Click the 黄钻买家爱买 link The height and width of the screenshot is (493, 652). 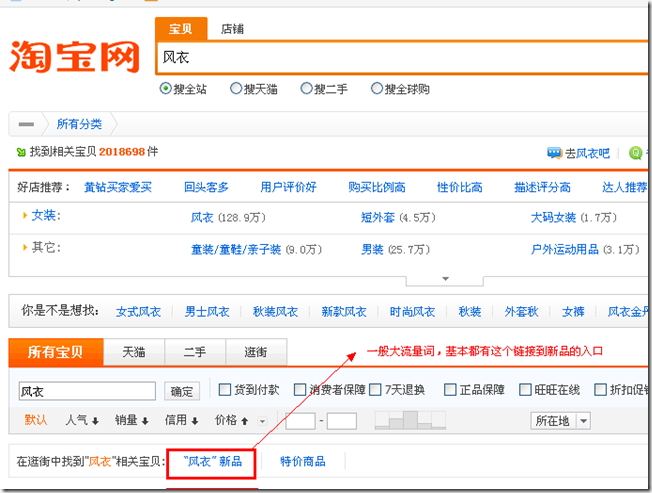coord(118,187)
